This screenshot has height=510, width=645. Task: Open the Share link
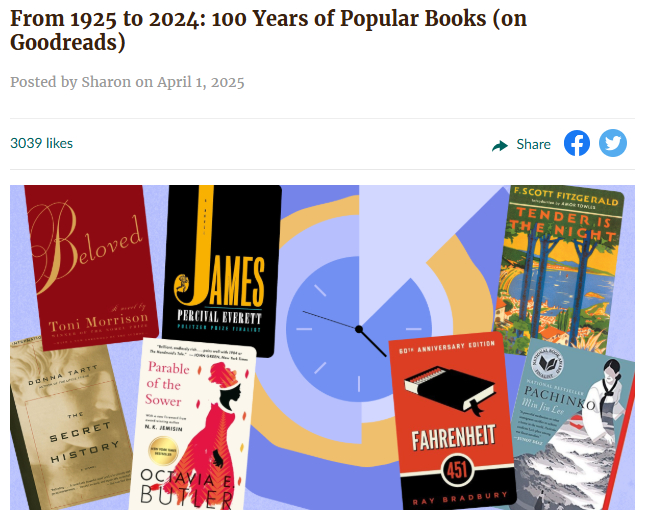pyautogui.click(x=533, y=144)
